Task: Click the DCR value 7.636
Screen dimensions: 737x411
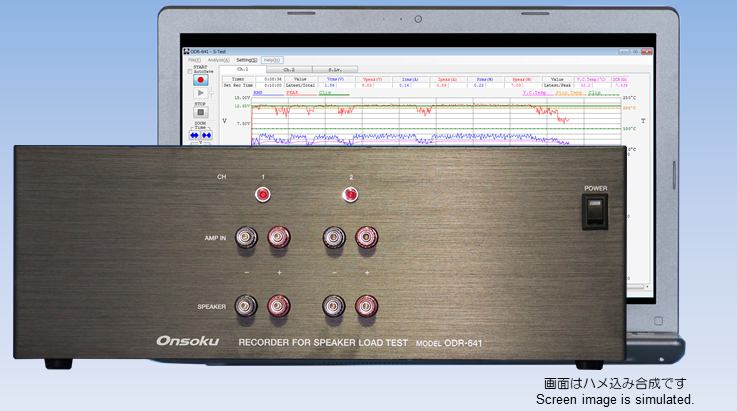Action: [621, 86]
